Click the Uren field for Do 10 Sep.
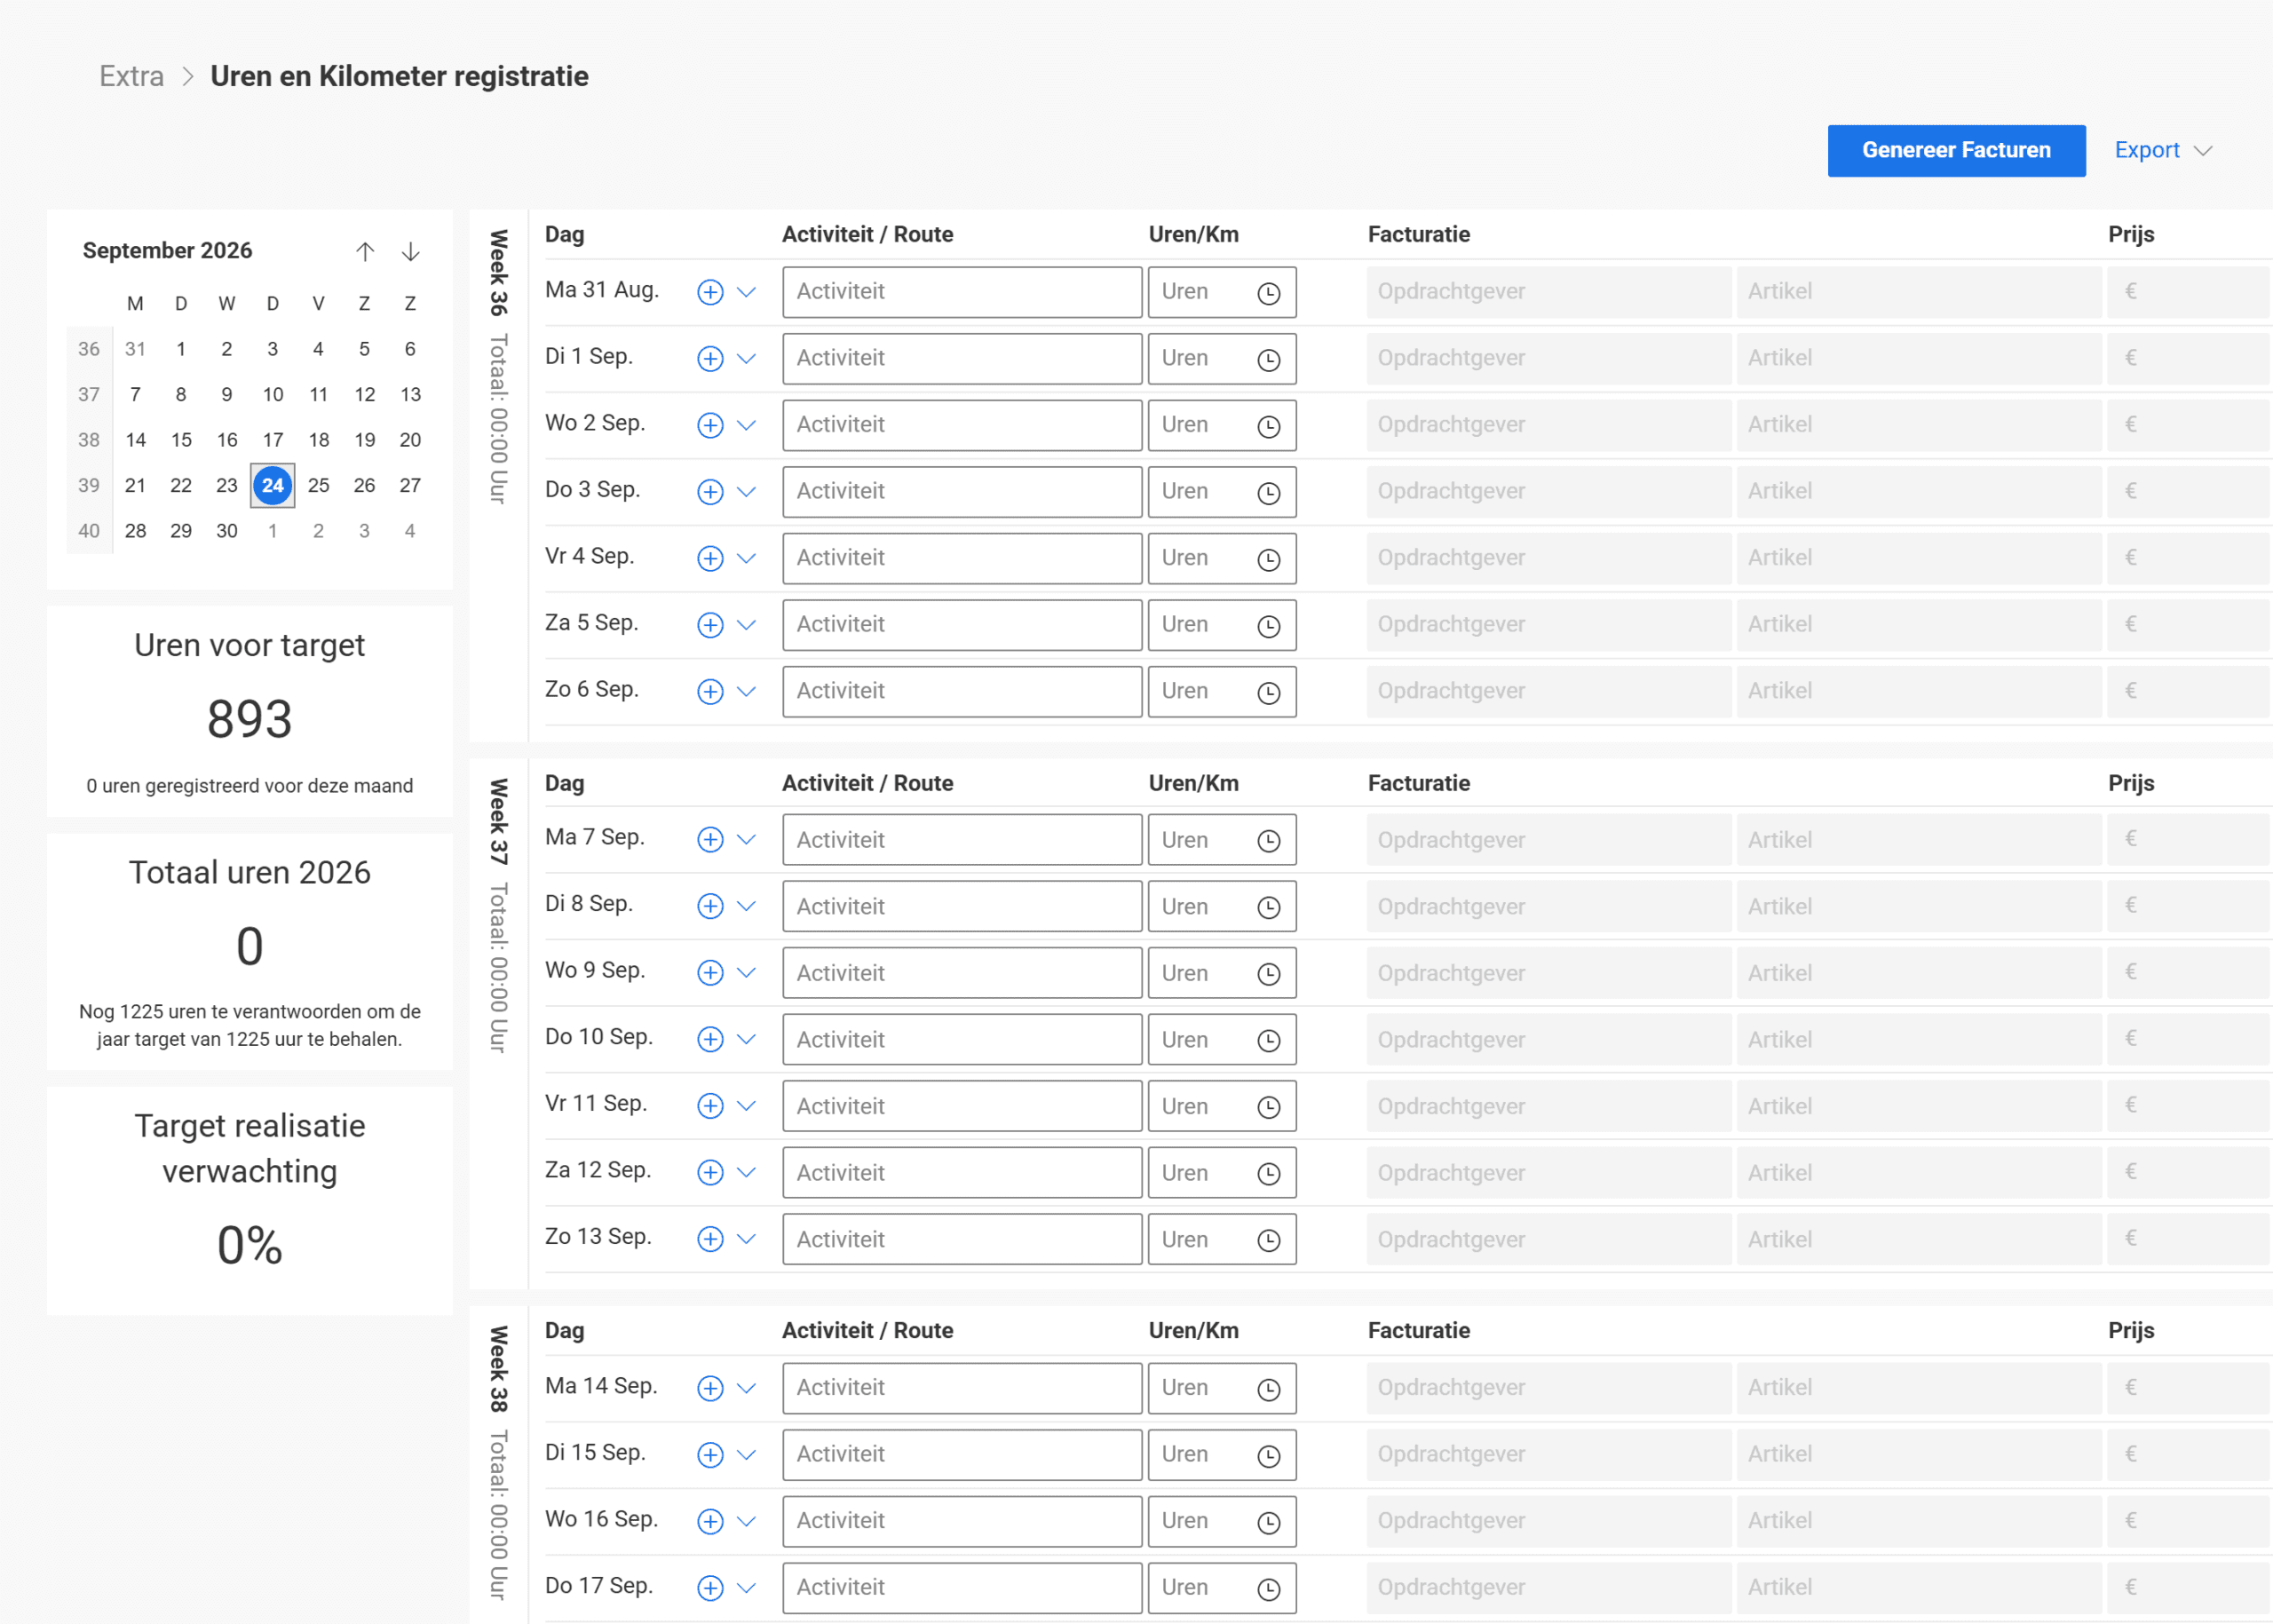The image size is (2273, 1624). tap(1222, 1040)
